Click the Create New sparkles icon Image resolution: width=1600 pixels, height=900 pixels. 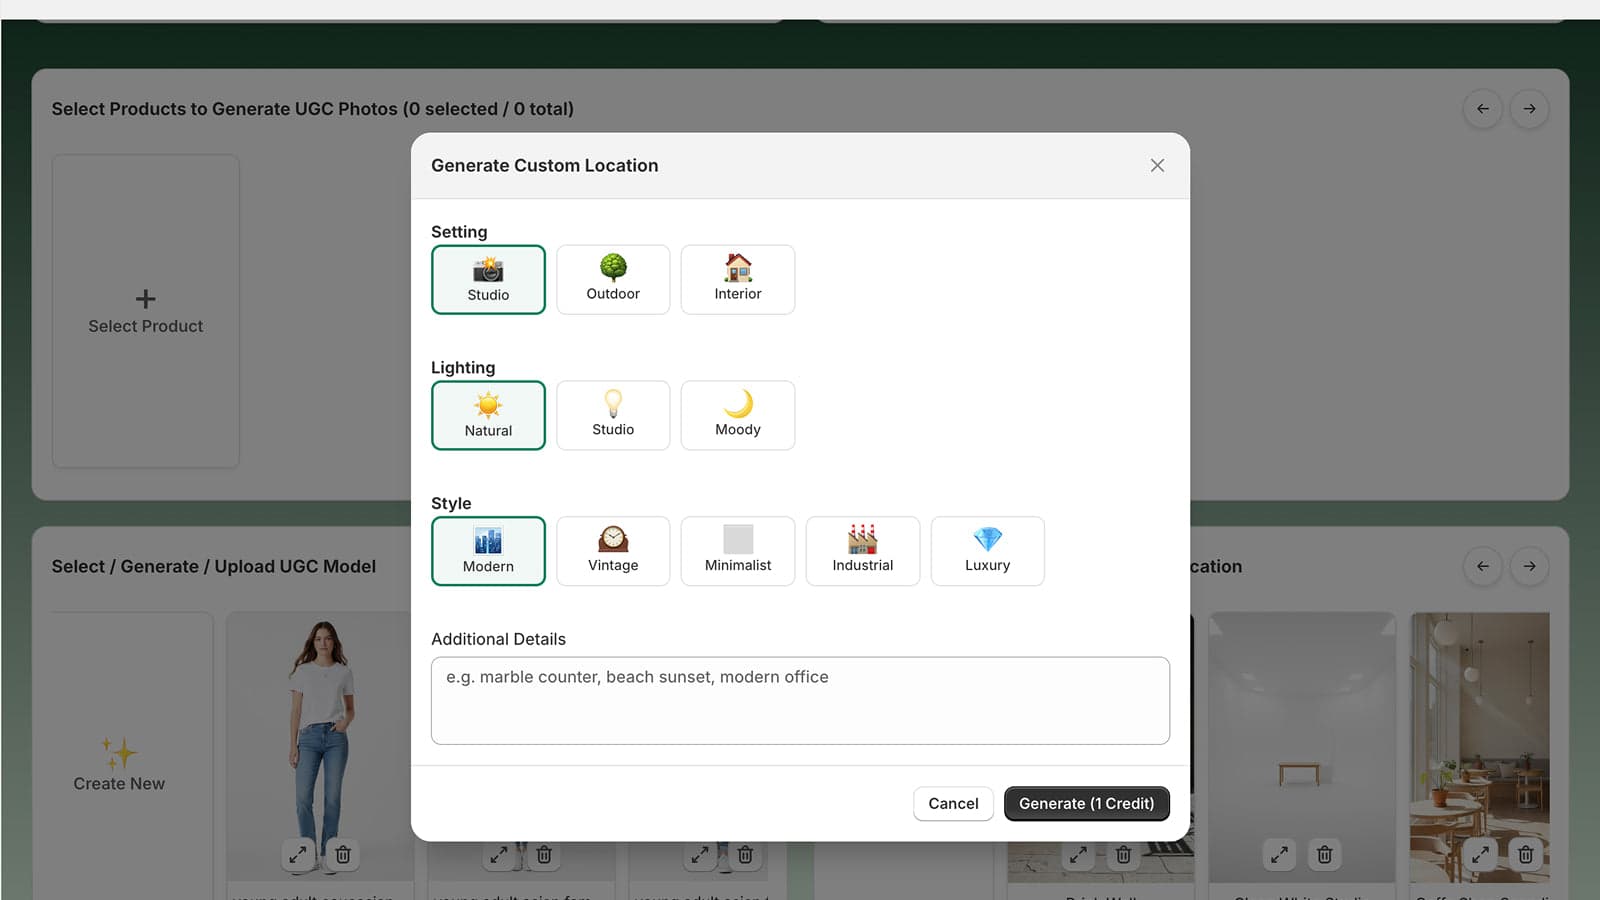(x=118, y=756)
